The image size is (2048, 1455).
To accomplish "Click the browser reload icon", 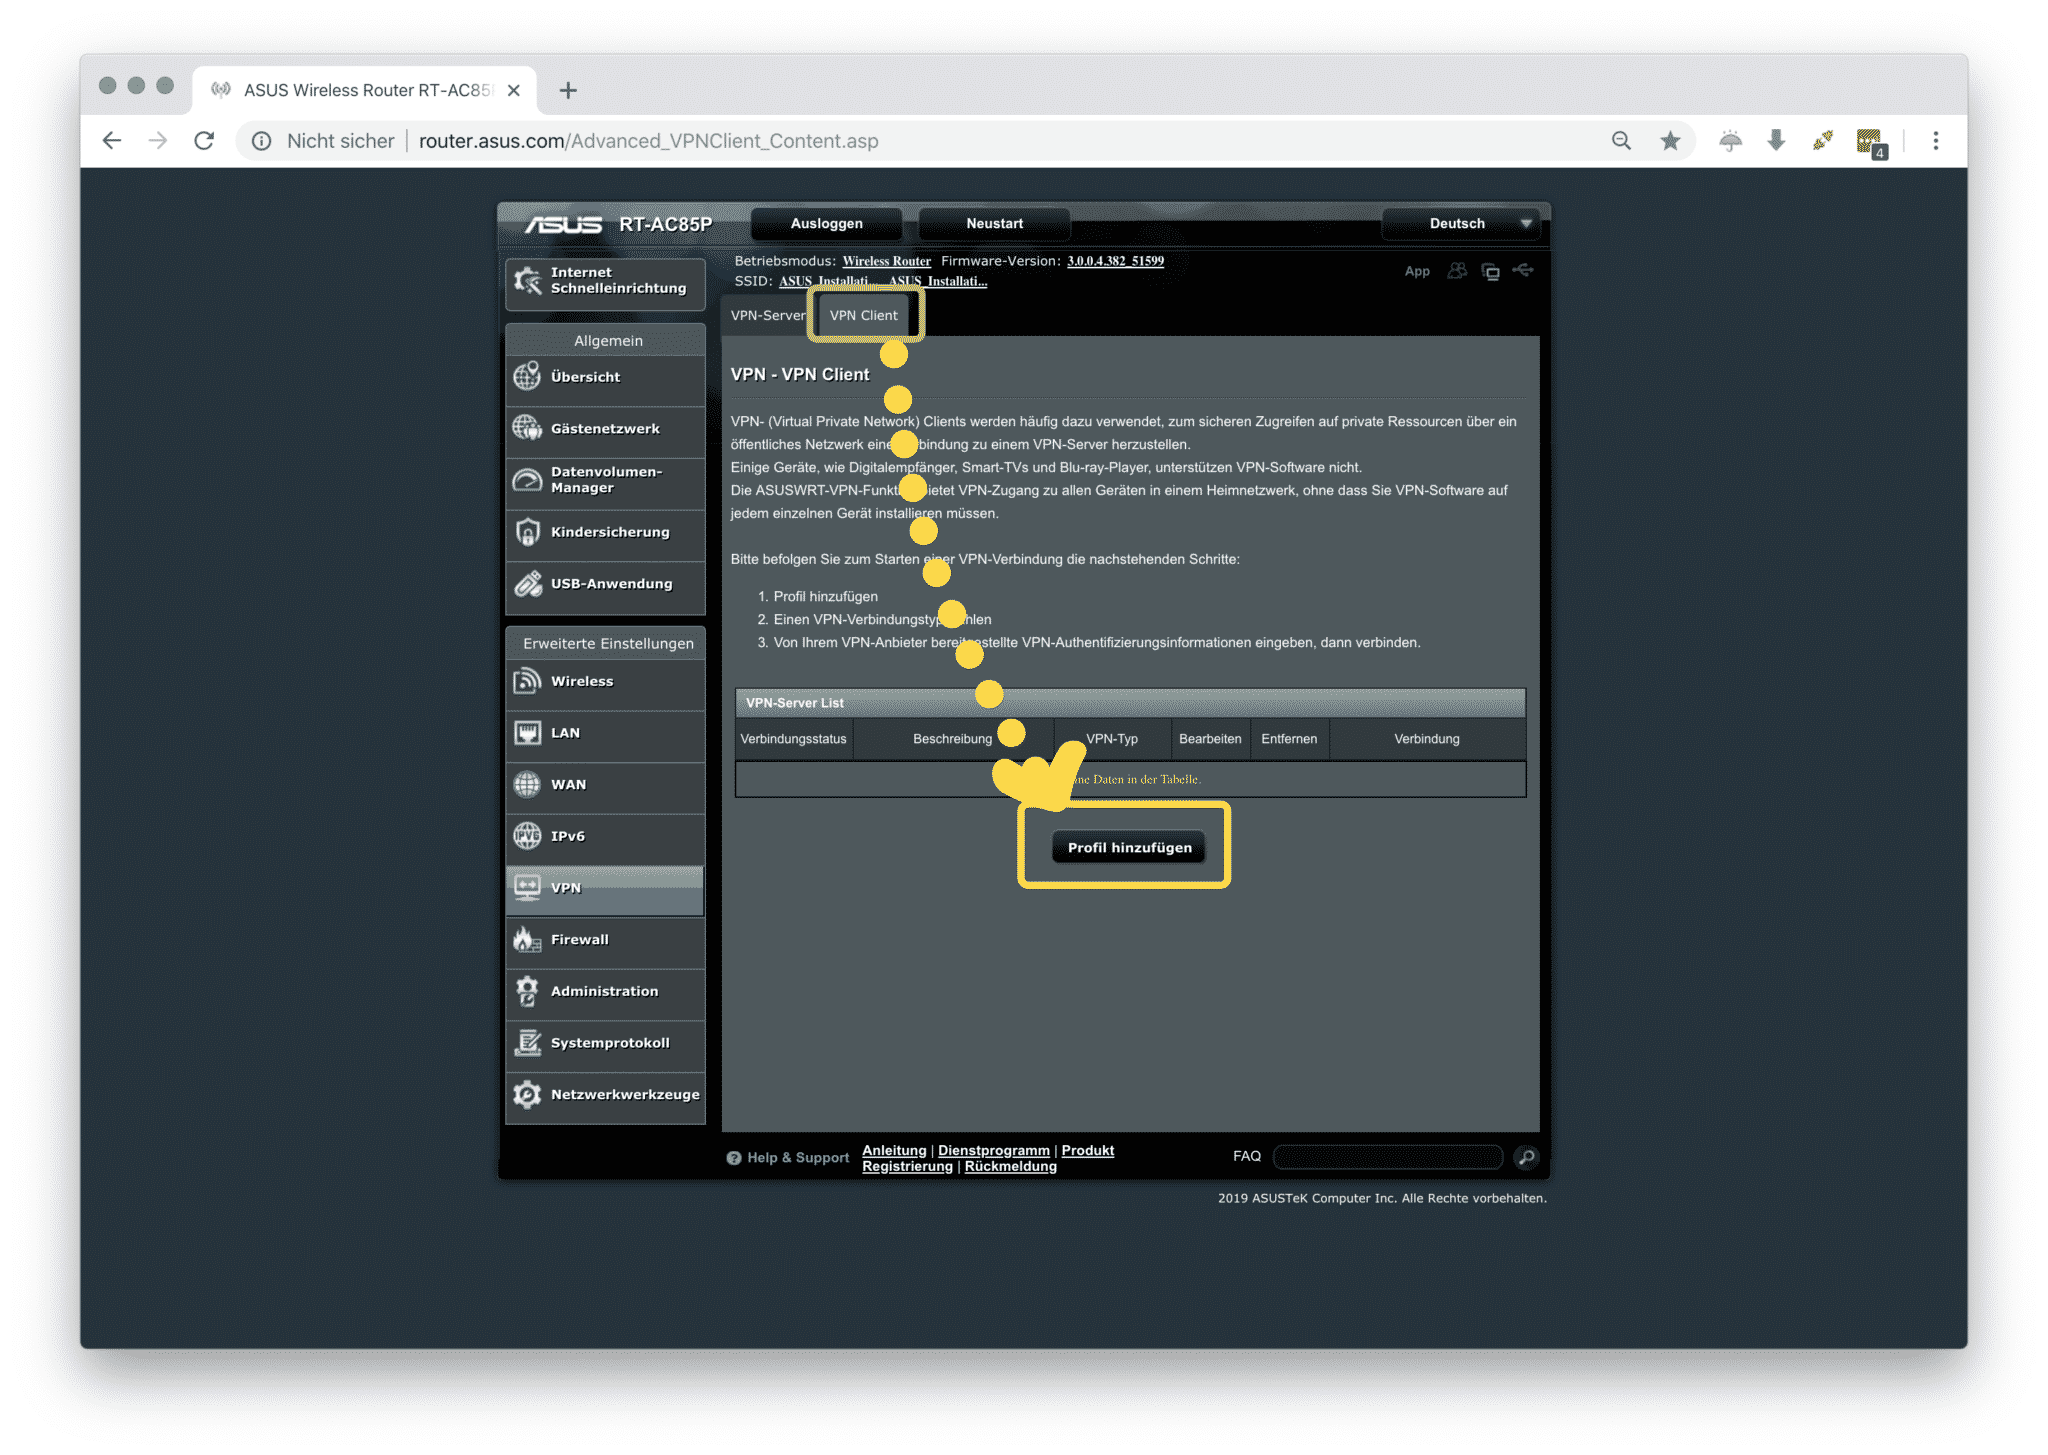I will (x=204, y=141).
